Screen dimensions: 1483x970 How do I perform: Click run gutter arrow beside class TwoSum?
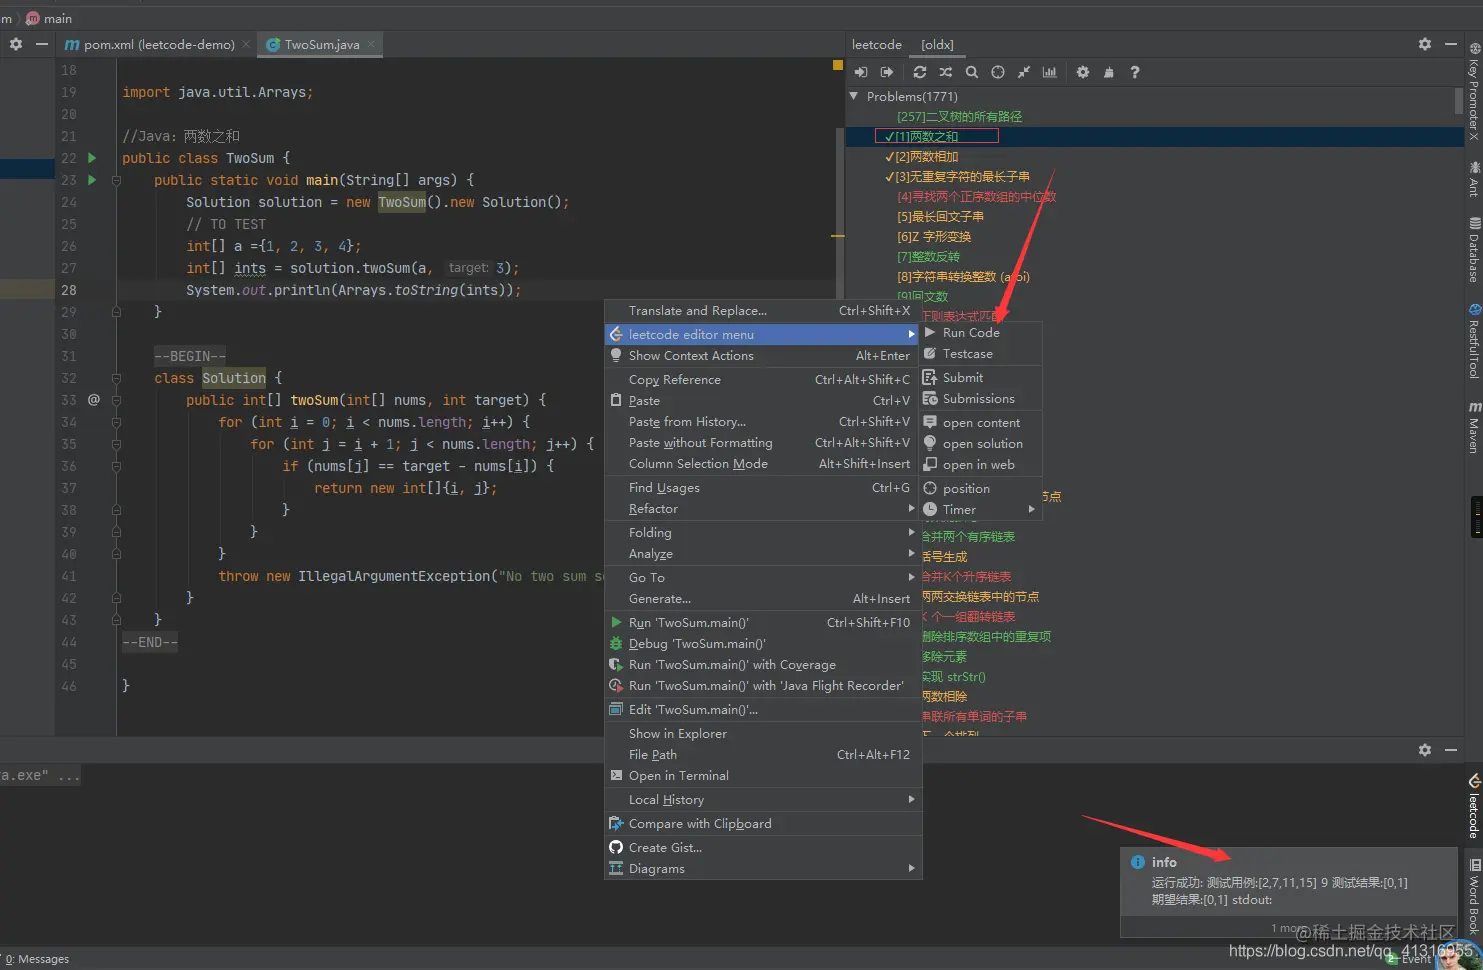92,158
